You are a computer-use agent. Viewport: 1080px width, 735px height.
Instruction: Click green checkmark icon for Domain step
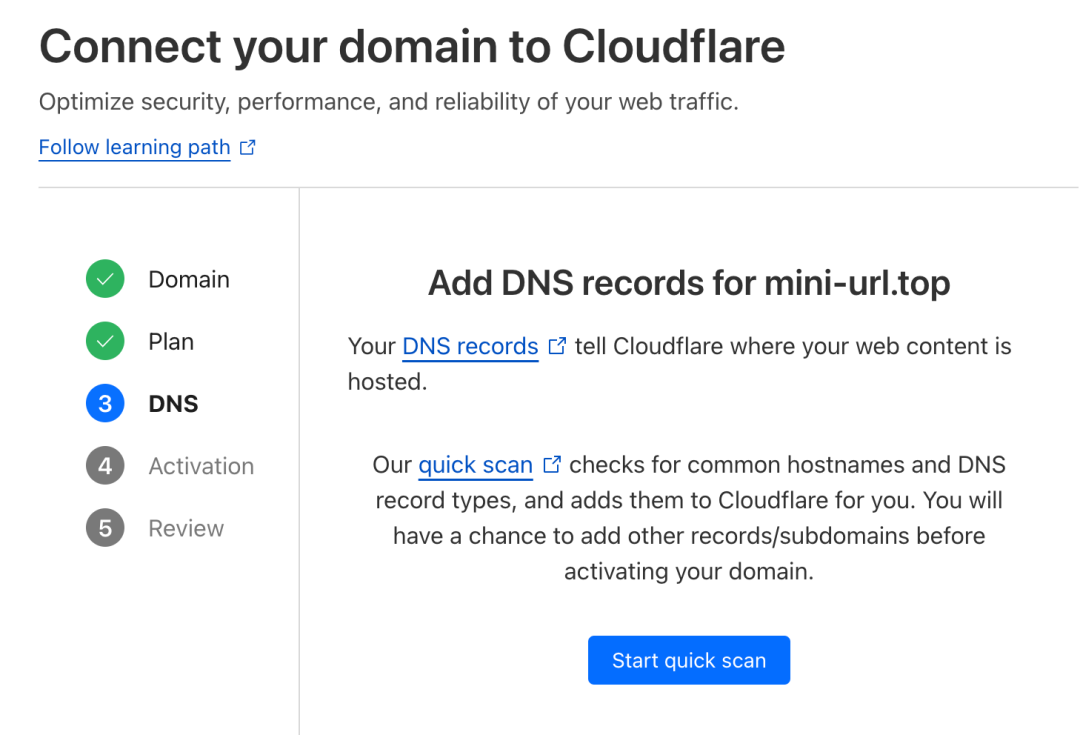[x=105, y=279]
